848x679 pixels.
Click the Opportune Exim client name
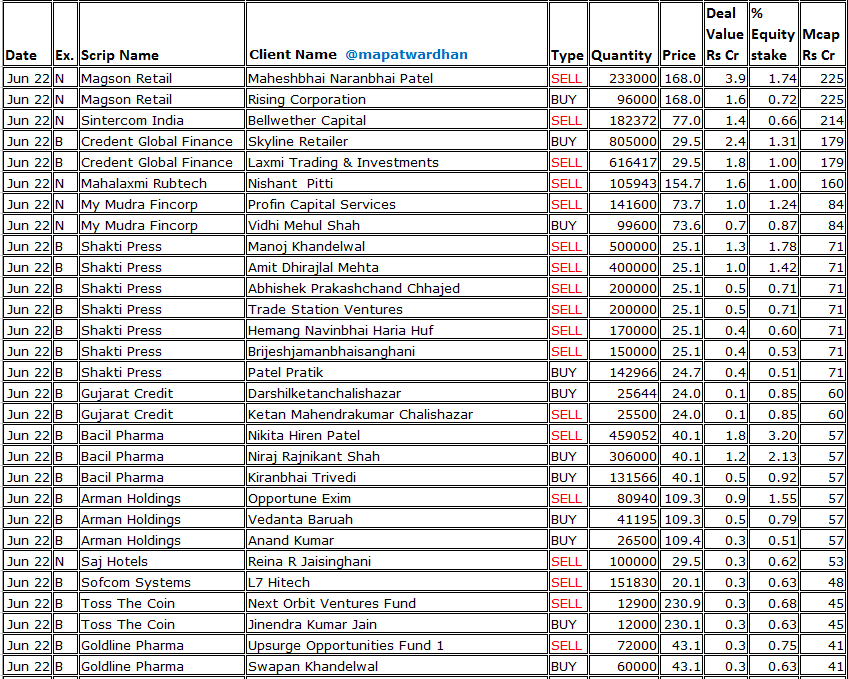coord(396,499)
